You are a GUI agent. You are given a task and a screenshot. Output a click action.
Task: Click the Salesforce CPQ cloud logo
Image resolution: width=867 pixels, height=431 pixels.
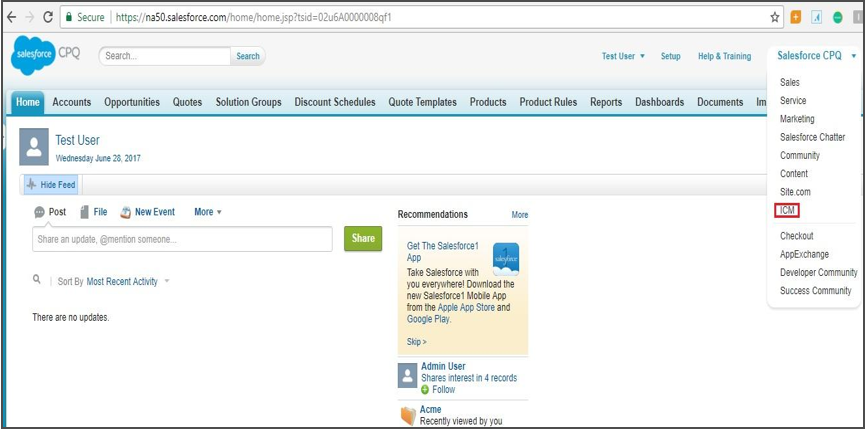pos(35,57)
